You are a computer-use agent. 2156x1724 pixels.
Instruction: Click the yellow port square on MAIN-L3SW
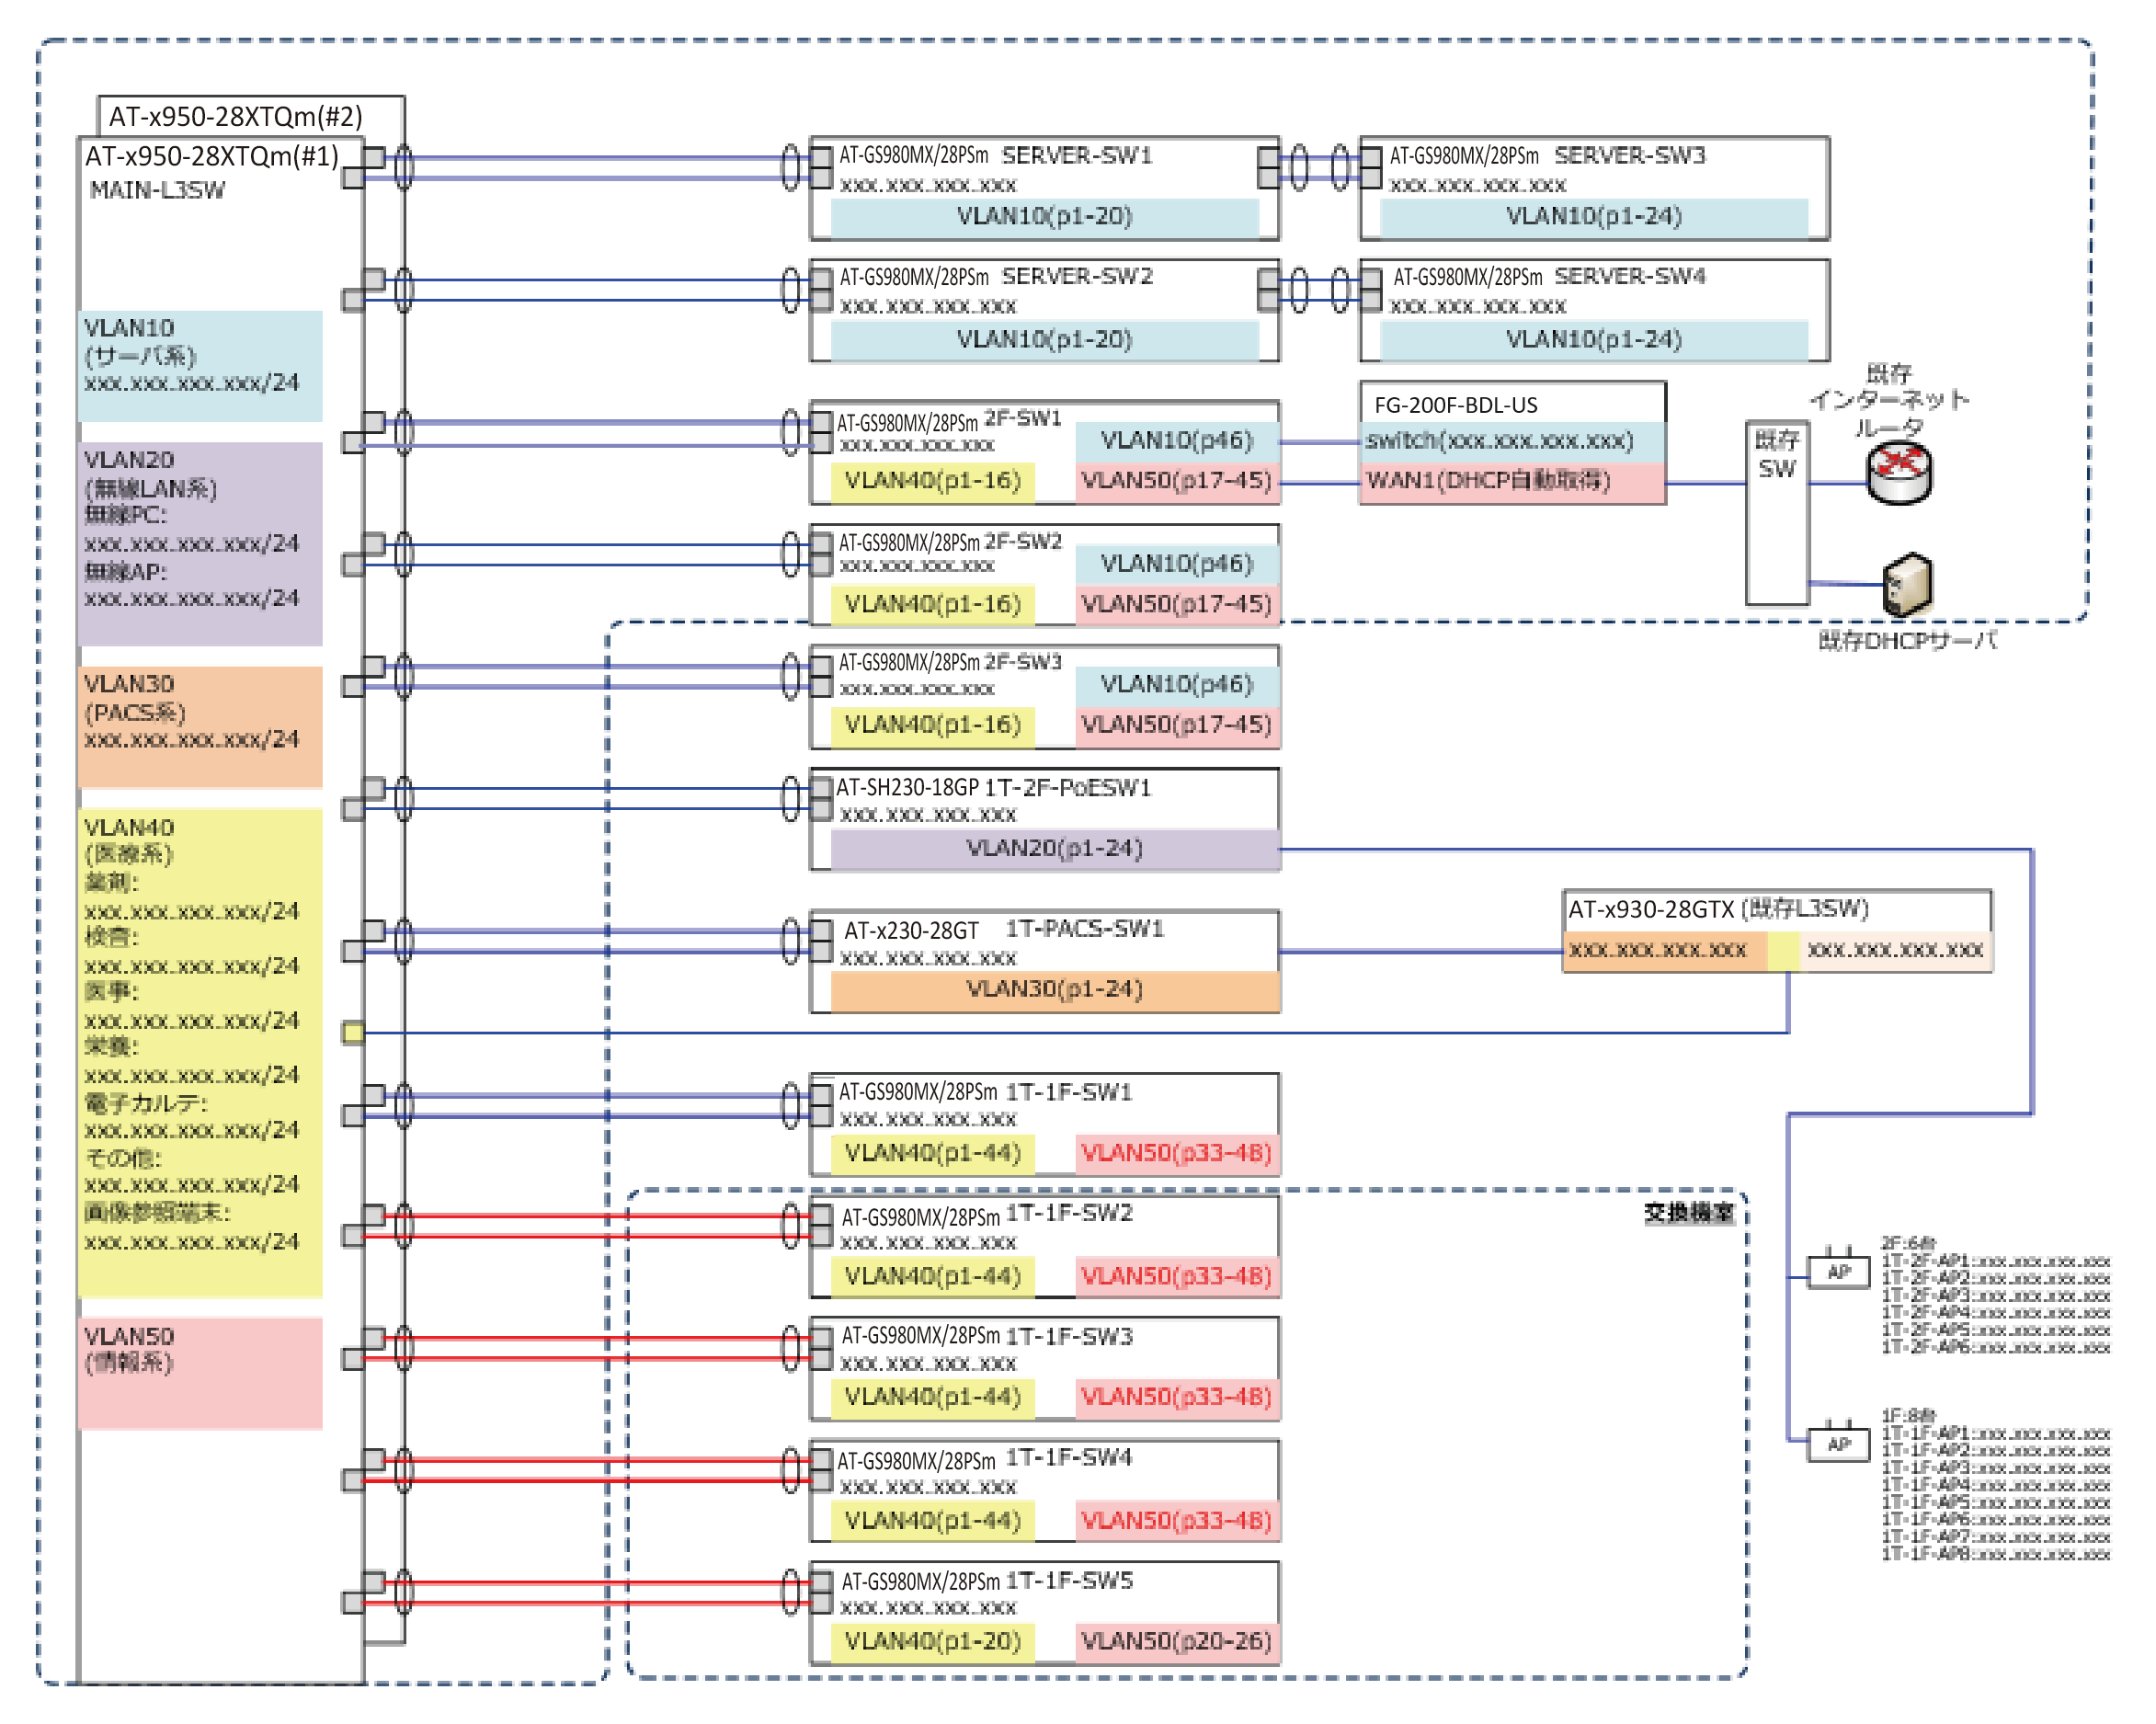[353, 1032]
